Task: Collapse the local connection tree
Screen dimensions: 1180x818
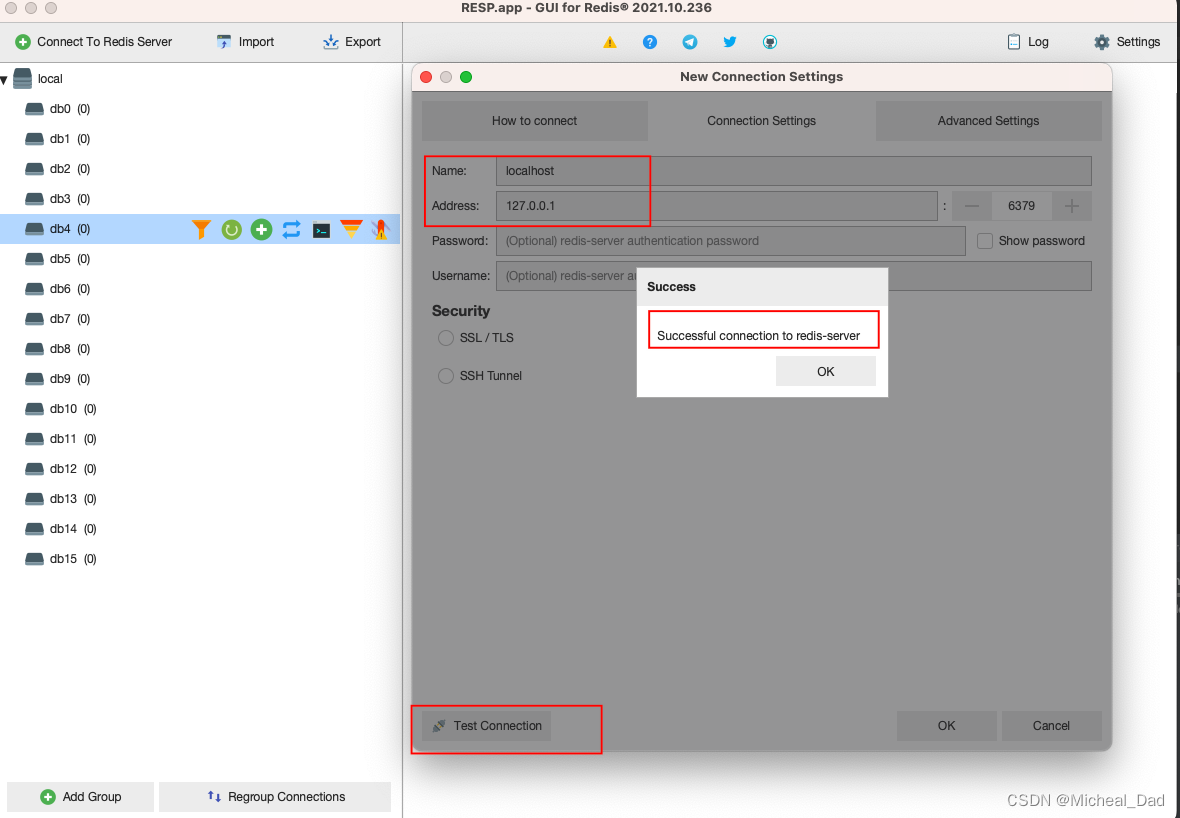Action: click(5, 79)
